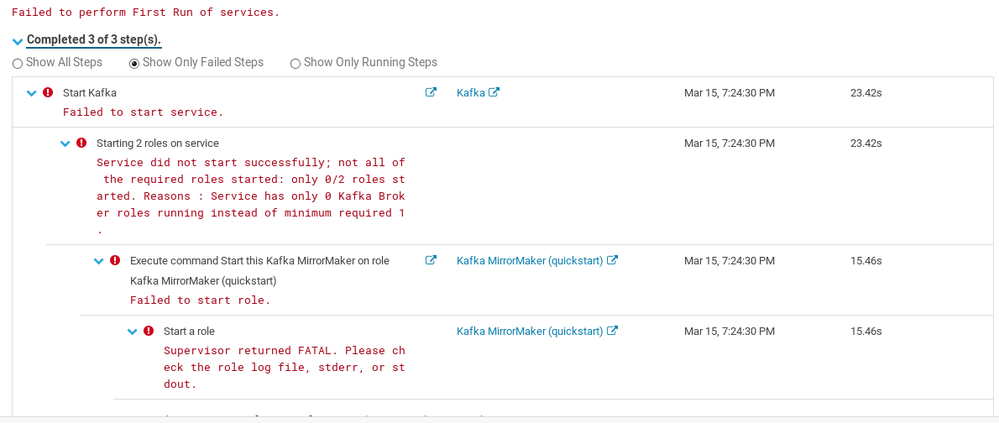Open Kafka MirrorMaker (quickstart) link in Execute row
999x423 pixels.
529,261
